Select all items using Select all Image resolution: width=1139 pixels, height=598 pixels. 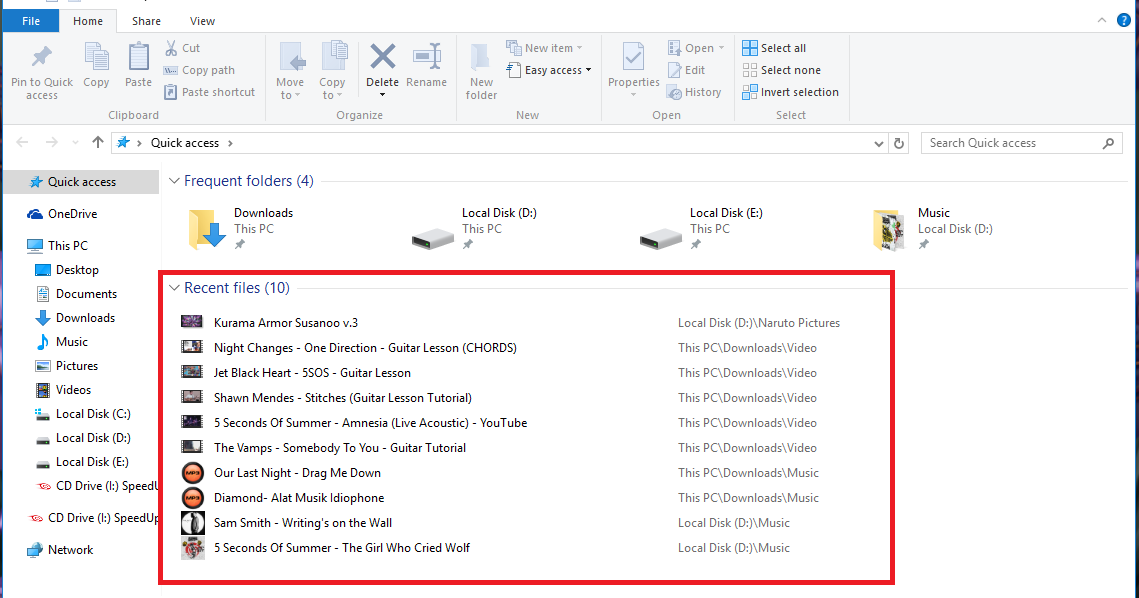[776, 47]
